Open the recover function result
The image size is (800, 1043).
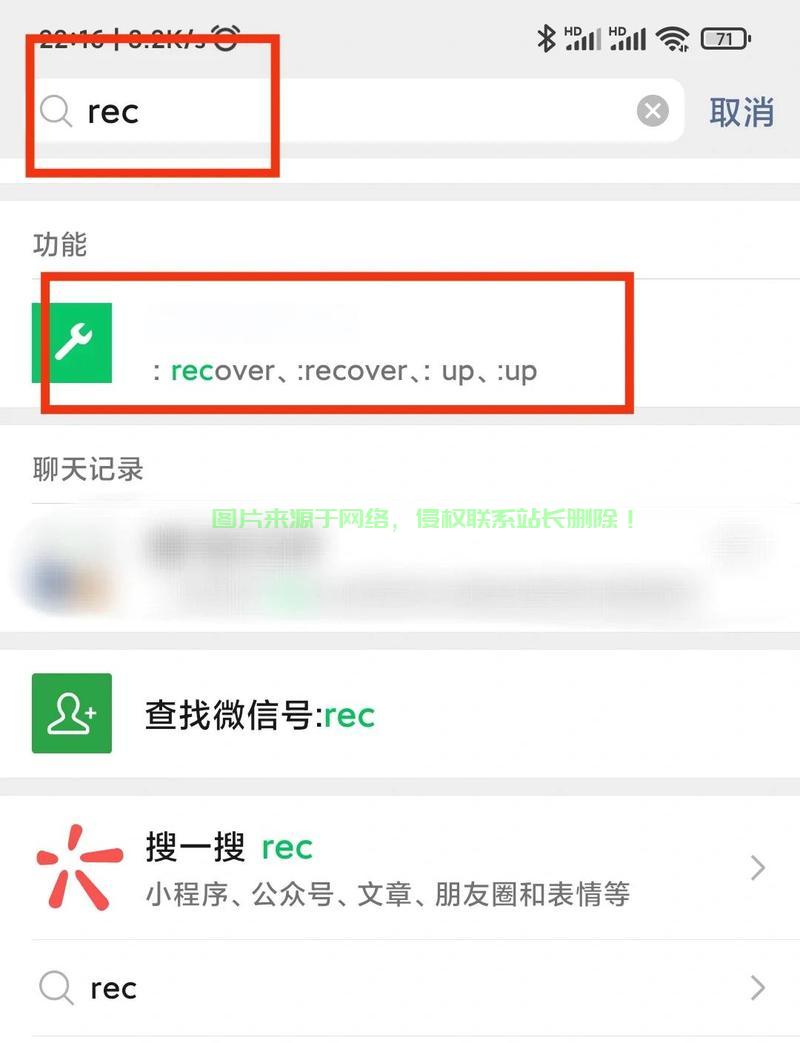click(400, 343)
